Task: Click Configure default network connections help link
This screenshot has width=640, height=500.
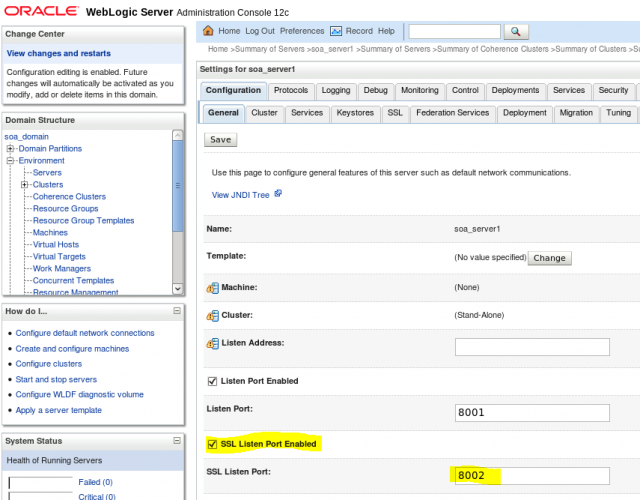Action: pyautogui.click(x=85, y=333)
